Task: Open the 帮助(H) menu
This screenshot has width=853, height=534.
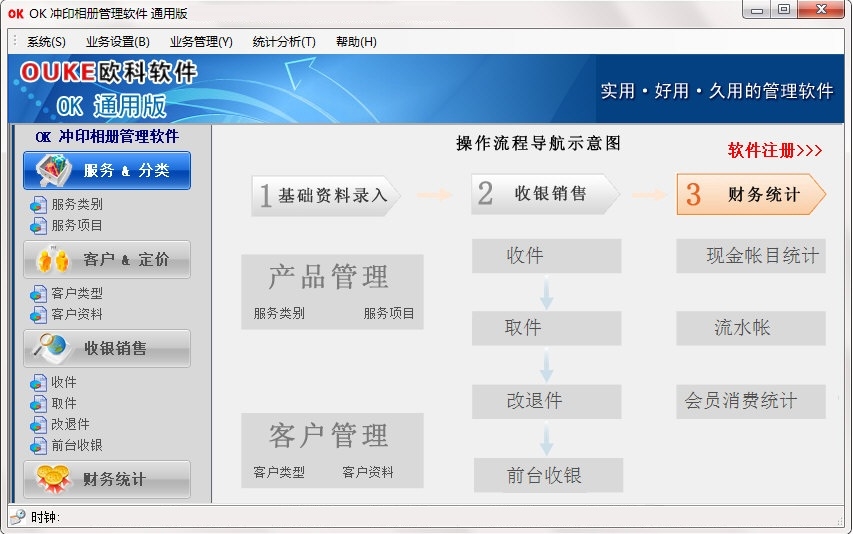Action: 356,42
